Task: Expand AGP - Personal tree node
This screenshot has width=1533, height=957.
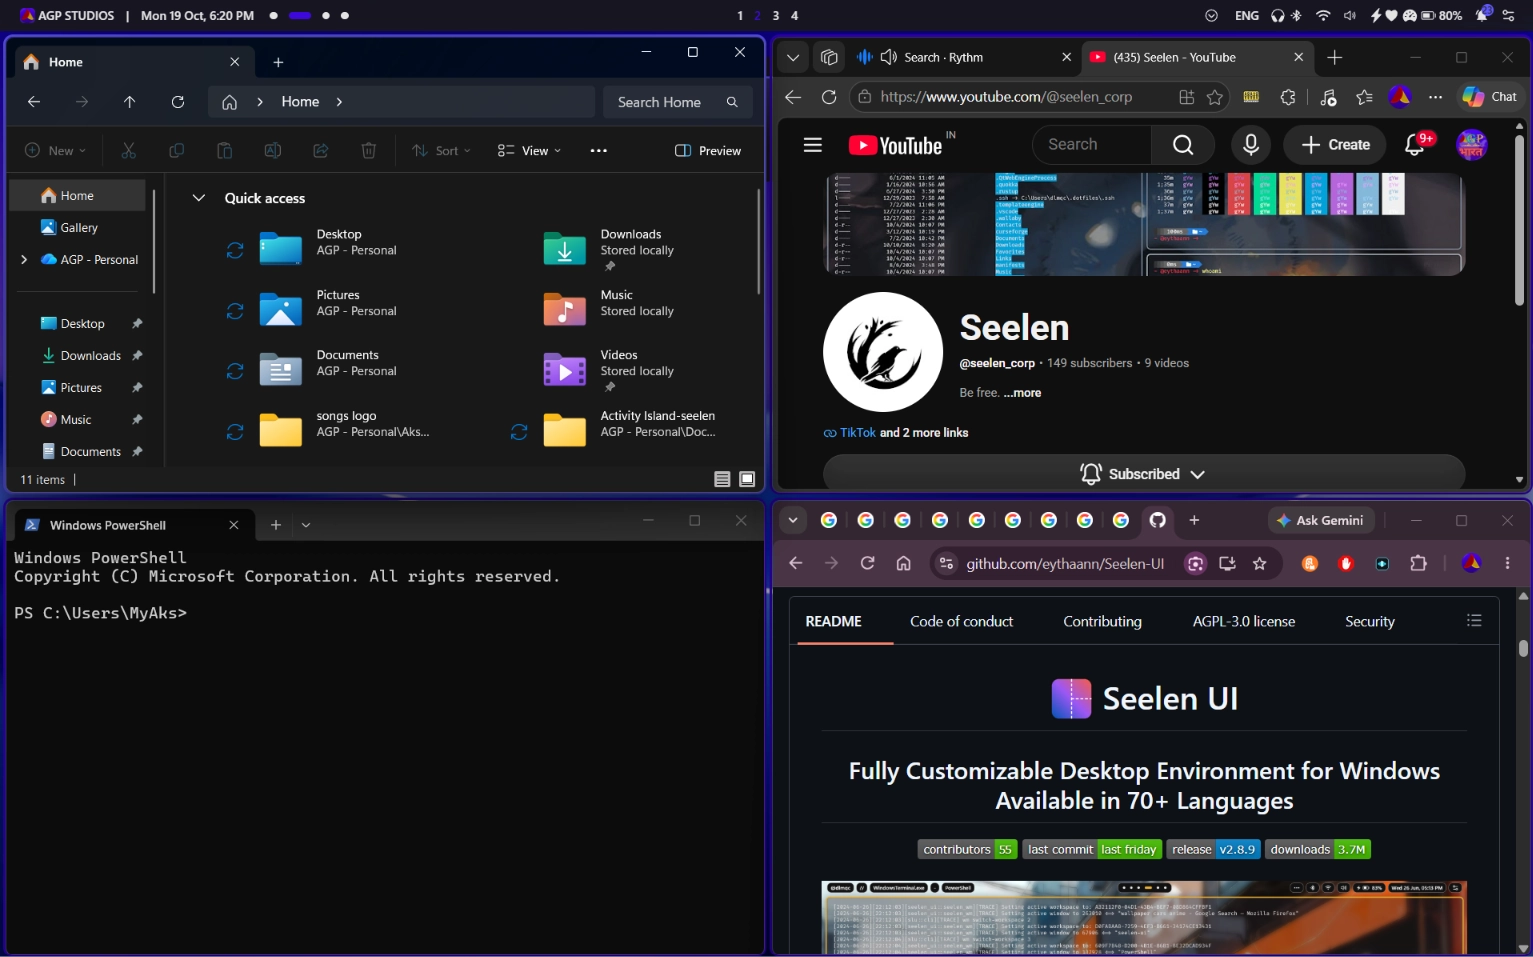Action: coord(24,260)
